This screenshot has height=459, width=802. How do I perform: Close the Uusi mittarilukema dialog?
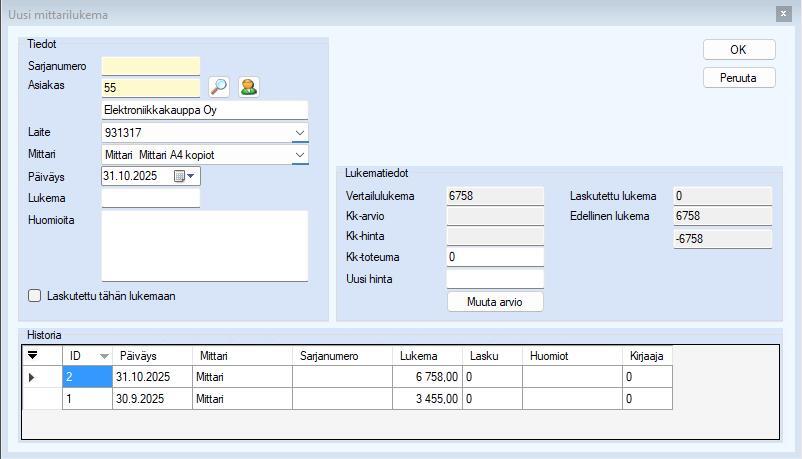[782, 14]
